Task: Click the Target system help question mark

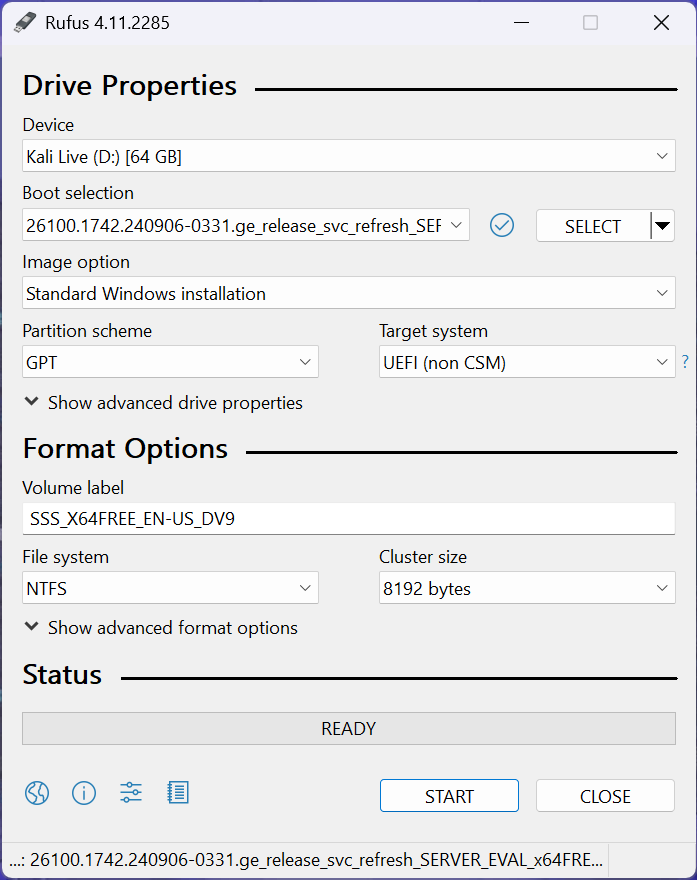Action: (x=685, y=362)
